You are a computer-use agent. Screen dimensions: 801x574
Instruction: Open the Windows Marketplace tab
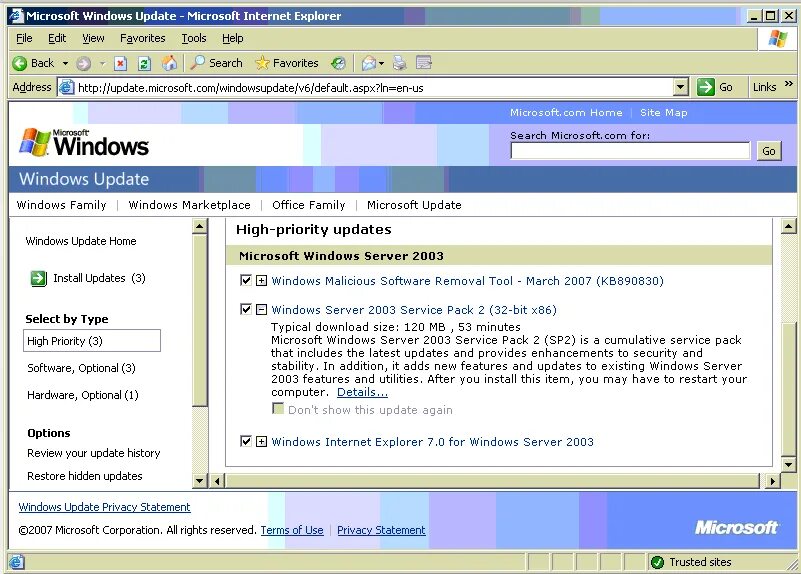190,205
